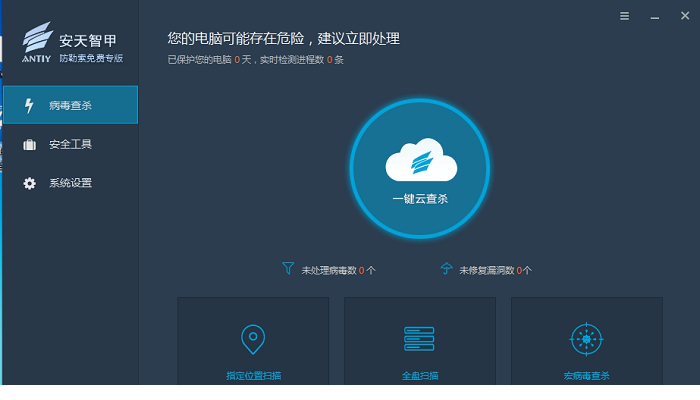Click the lightning bolt icon
The image size is (700, 400).
coord(29,105)
